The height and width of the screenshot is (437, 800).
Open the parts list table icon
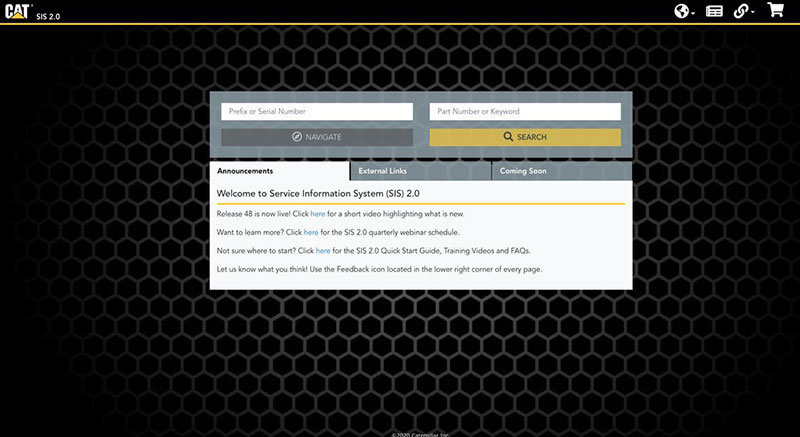point(714,12)
